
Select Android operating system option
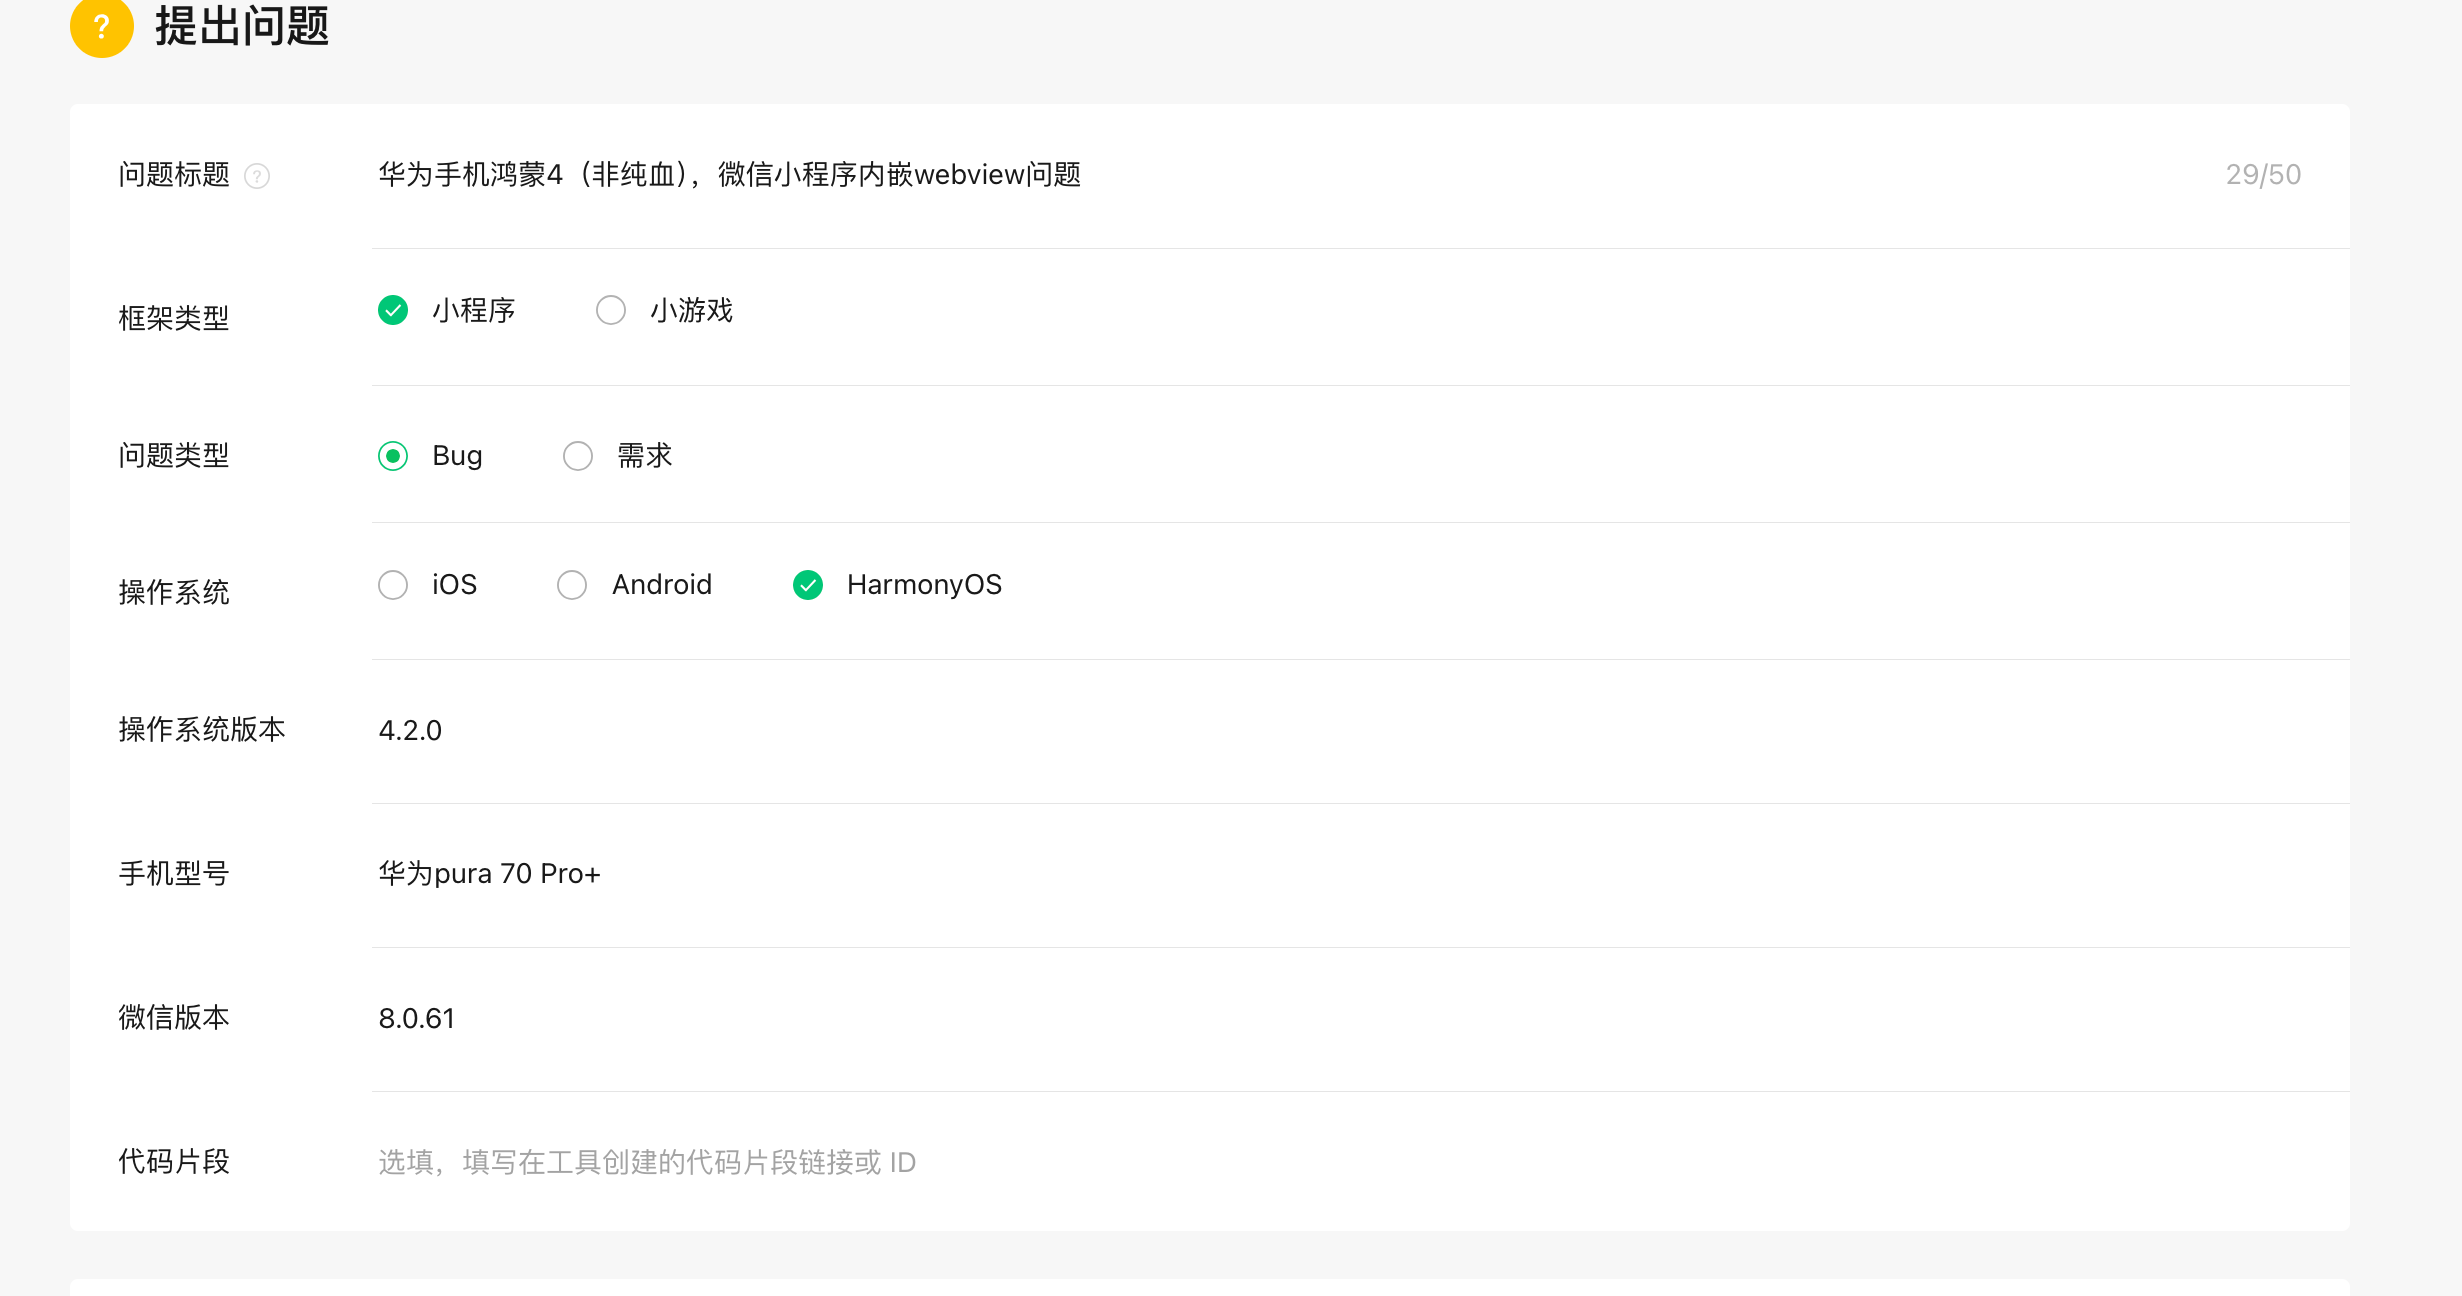point(572,585)
